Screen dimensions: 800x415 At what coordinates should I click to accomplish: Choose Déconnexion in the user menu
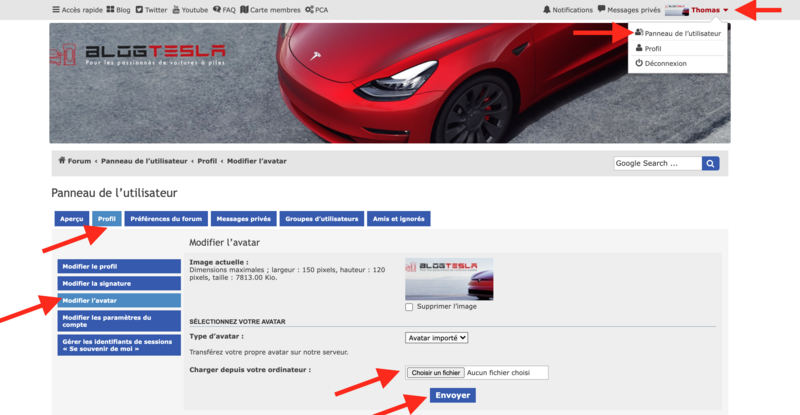[x=661, y=63]
